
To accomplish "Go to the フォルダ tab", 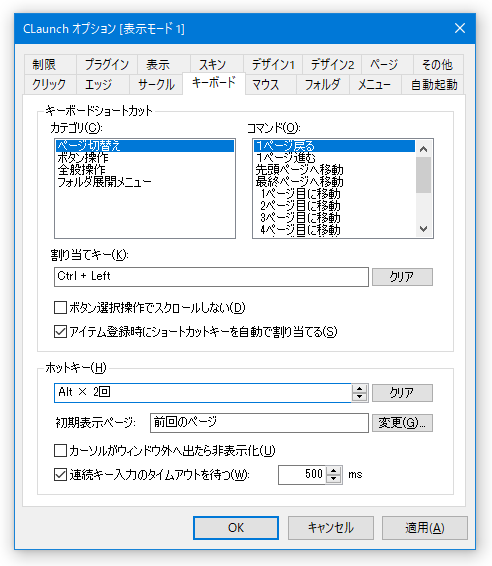I will coord(323,84).
